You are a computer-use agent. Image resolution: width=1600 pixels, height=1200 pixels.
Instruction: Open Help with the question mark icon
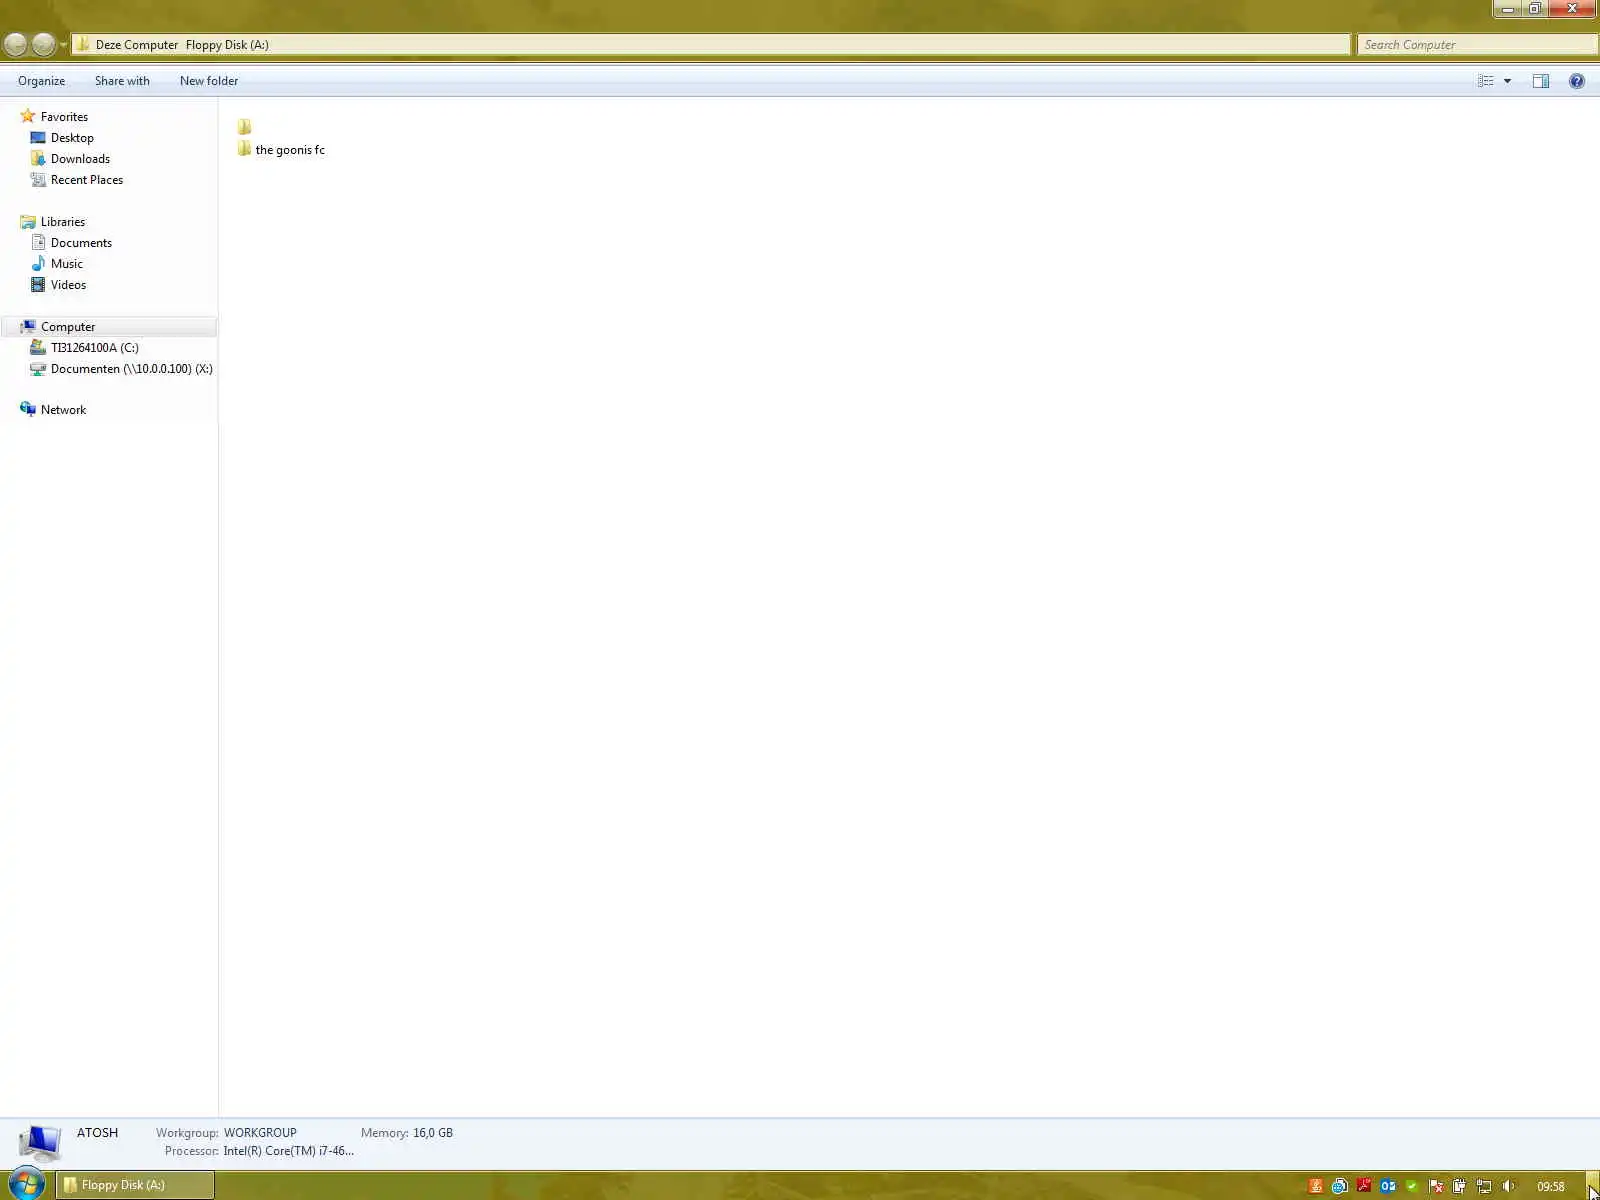point(1577,81)
